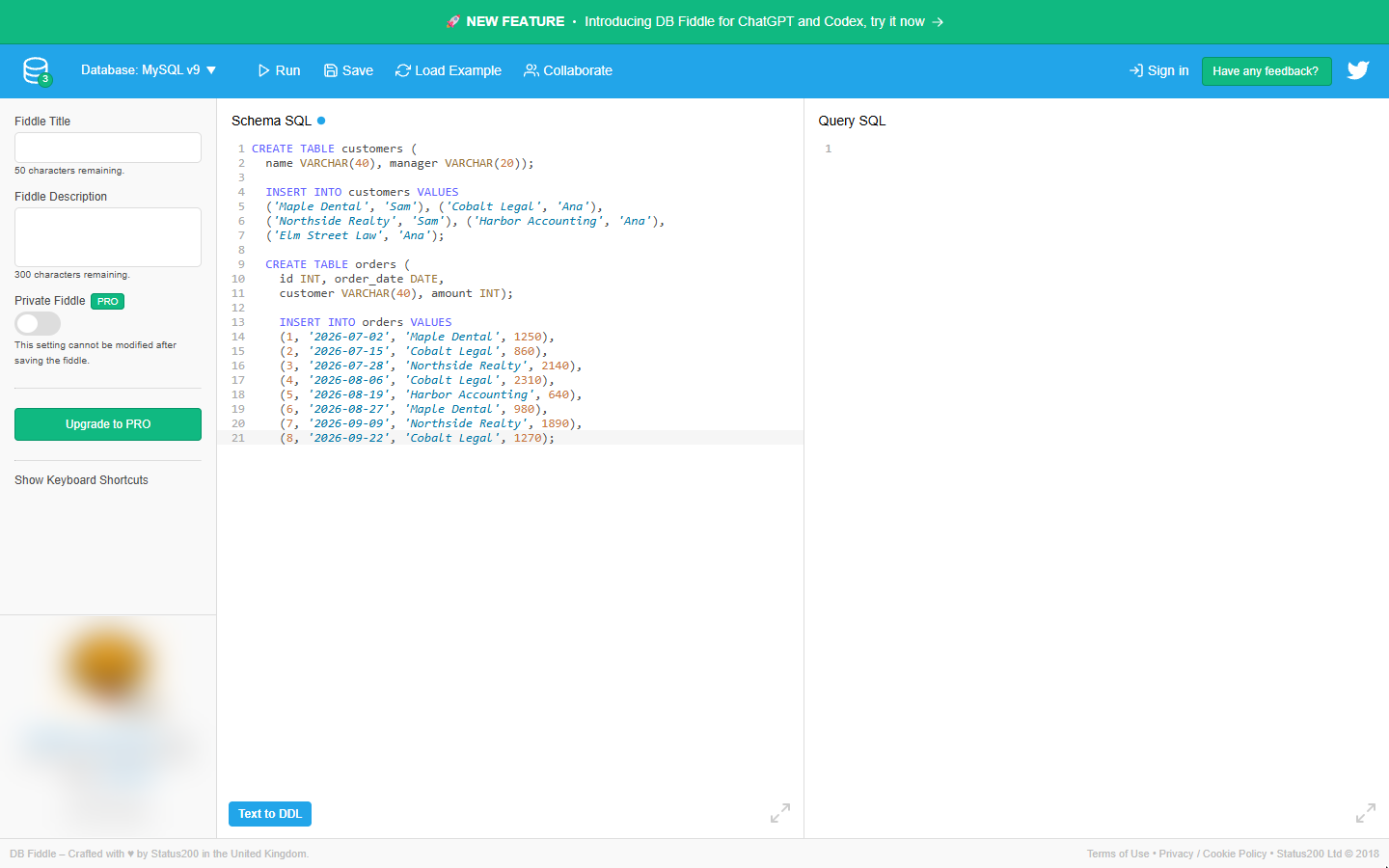Run the fiddle
Image resolution: width=1389 pixels, height=868 pixels.
279,71
